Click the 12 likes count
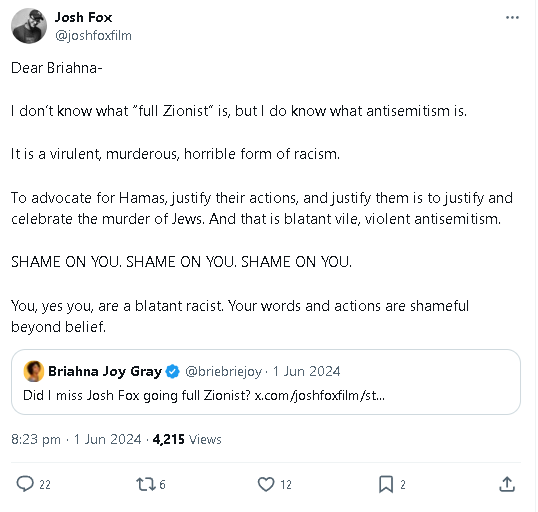538x512 pixels. pyautogui.click(x=286, y=485)
